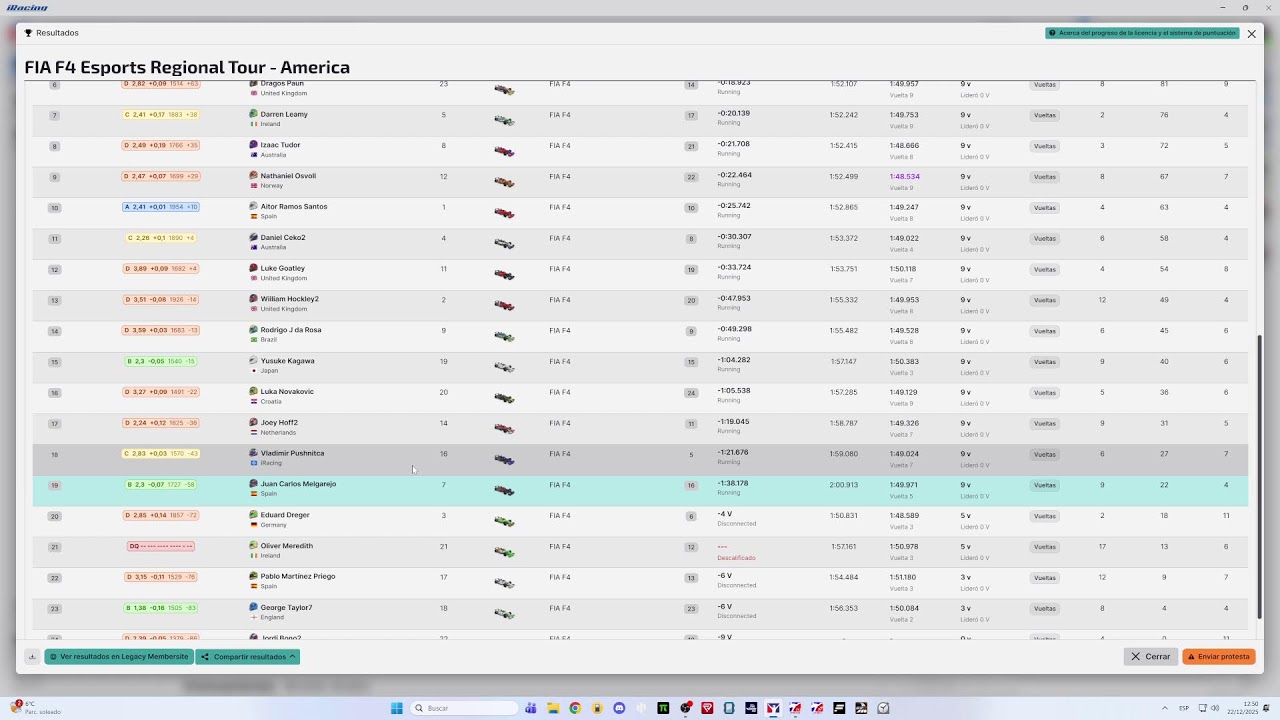Click the Cerrar button
Viewport: 1280px width, 720px height.
1150,657
